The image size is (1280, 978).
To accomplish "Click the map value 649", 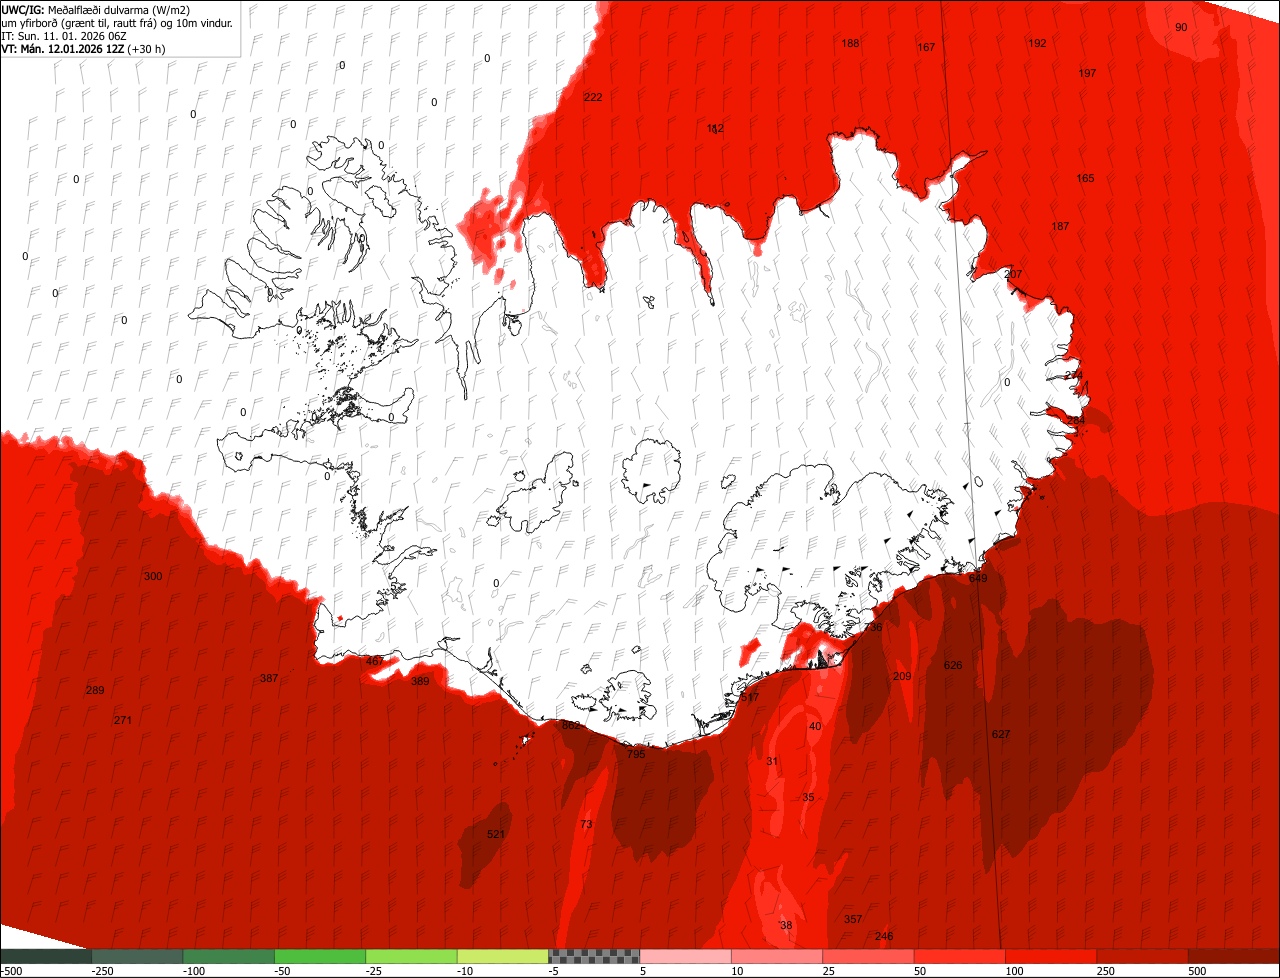I will tap(978, 578).
